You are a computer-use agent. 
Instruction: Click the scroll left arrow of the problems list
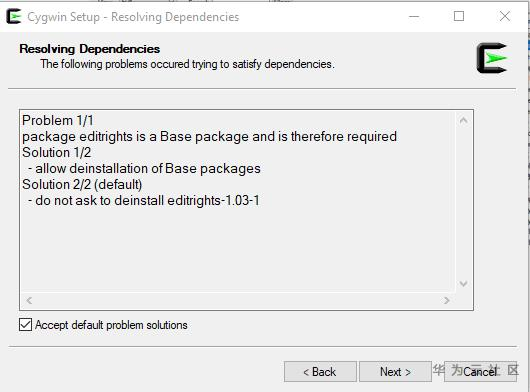coord(29,300)
